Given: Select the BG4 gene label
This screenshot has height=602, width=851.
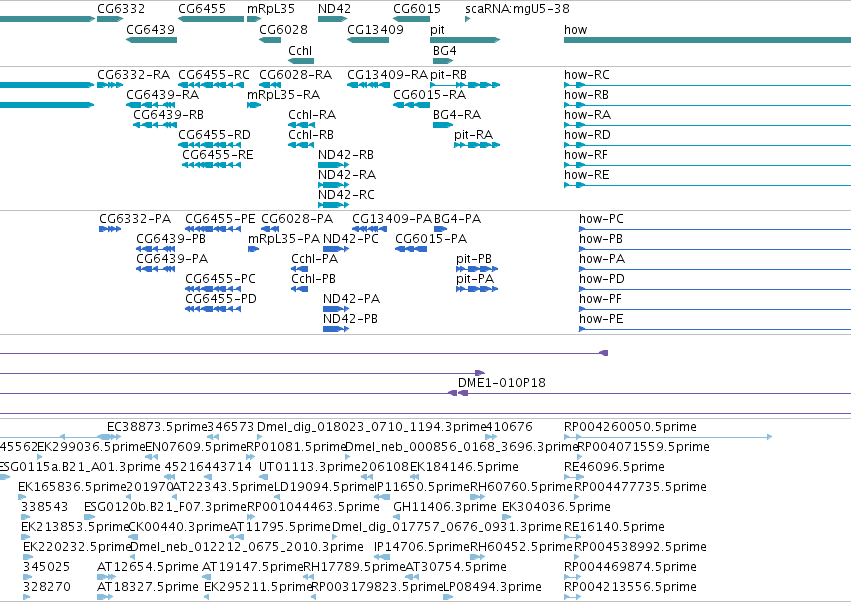Looking at the screenshot, I should [x=444, y=50].
